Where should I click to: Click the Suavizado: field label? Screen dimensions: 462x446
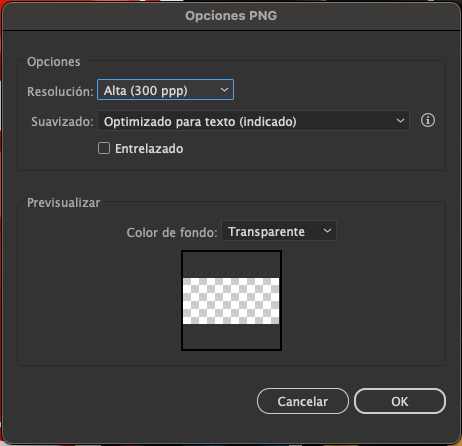click(x=62, y=122)
